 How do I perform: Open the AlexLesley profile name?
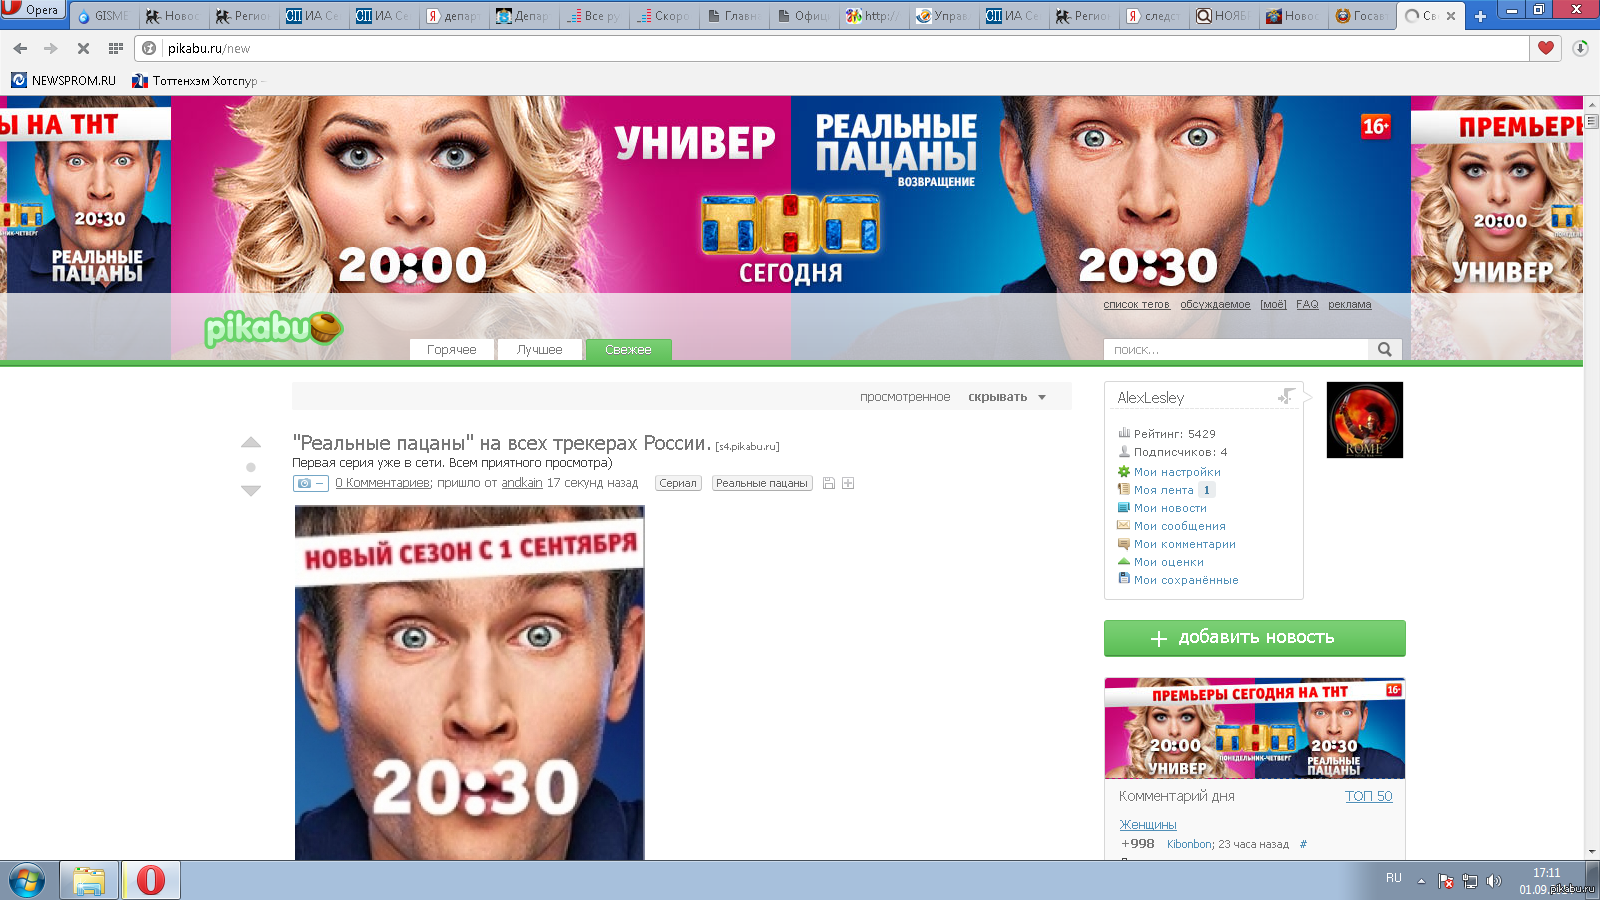point(1151,398)
